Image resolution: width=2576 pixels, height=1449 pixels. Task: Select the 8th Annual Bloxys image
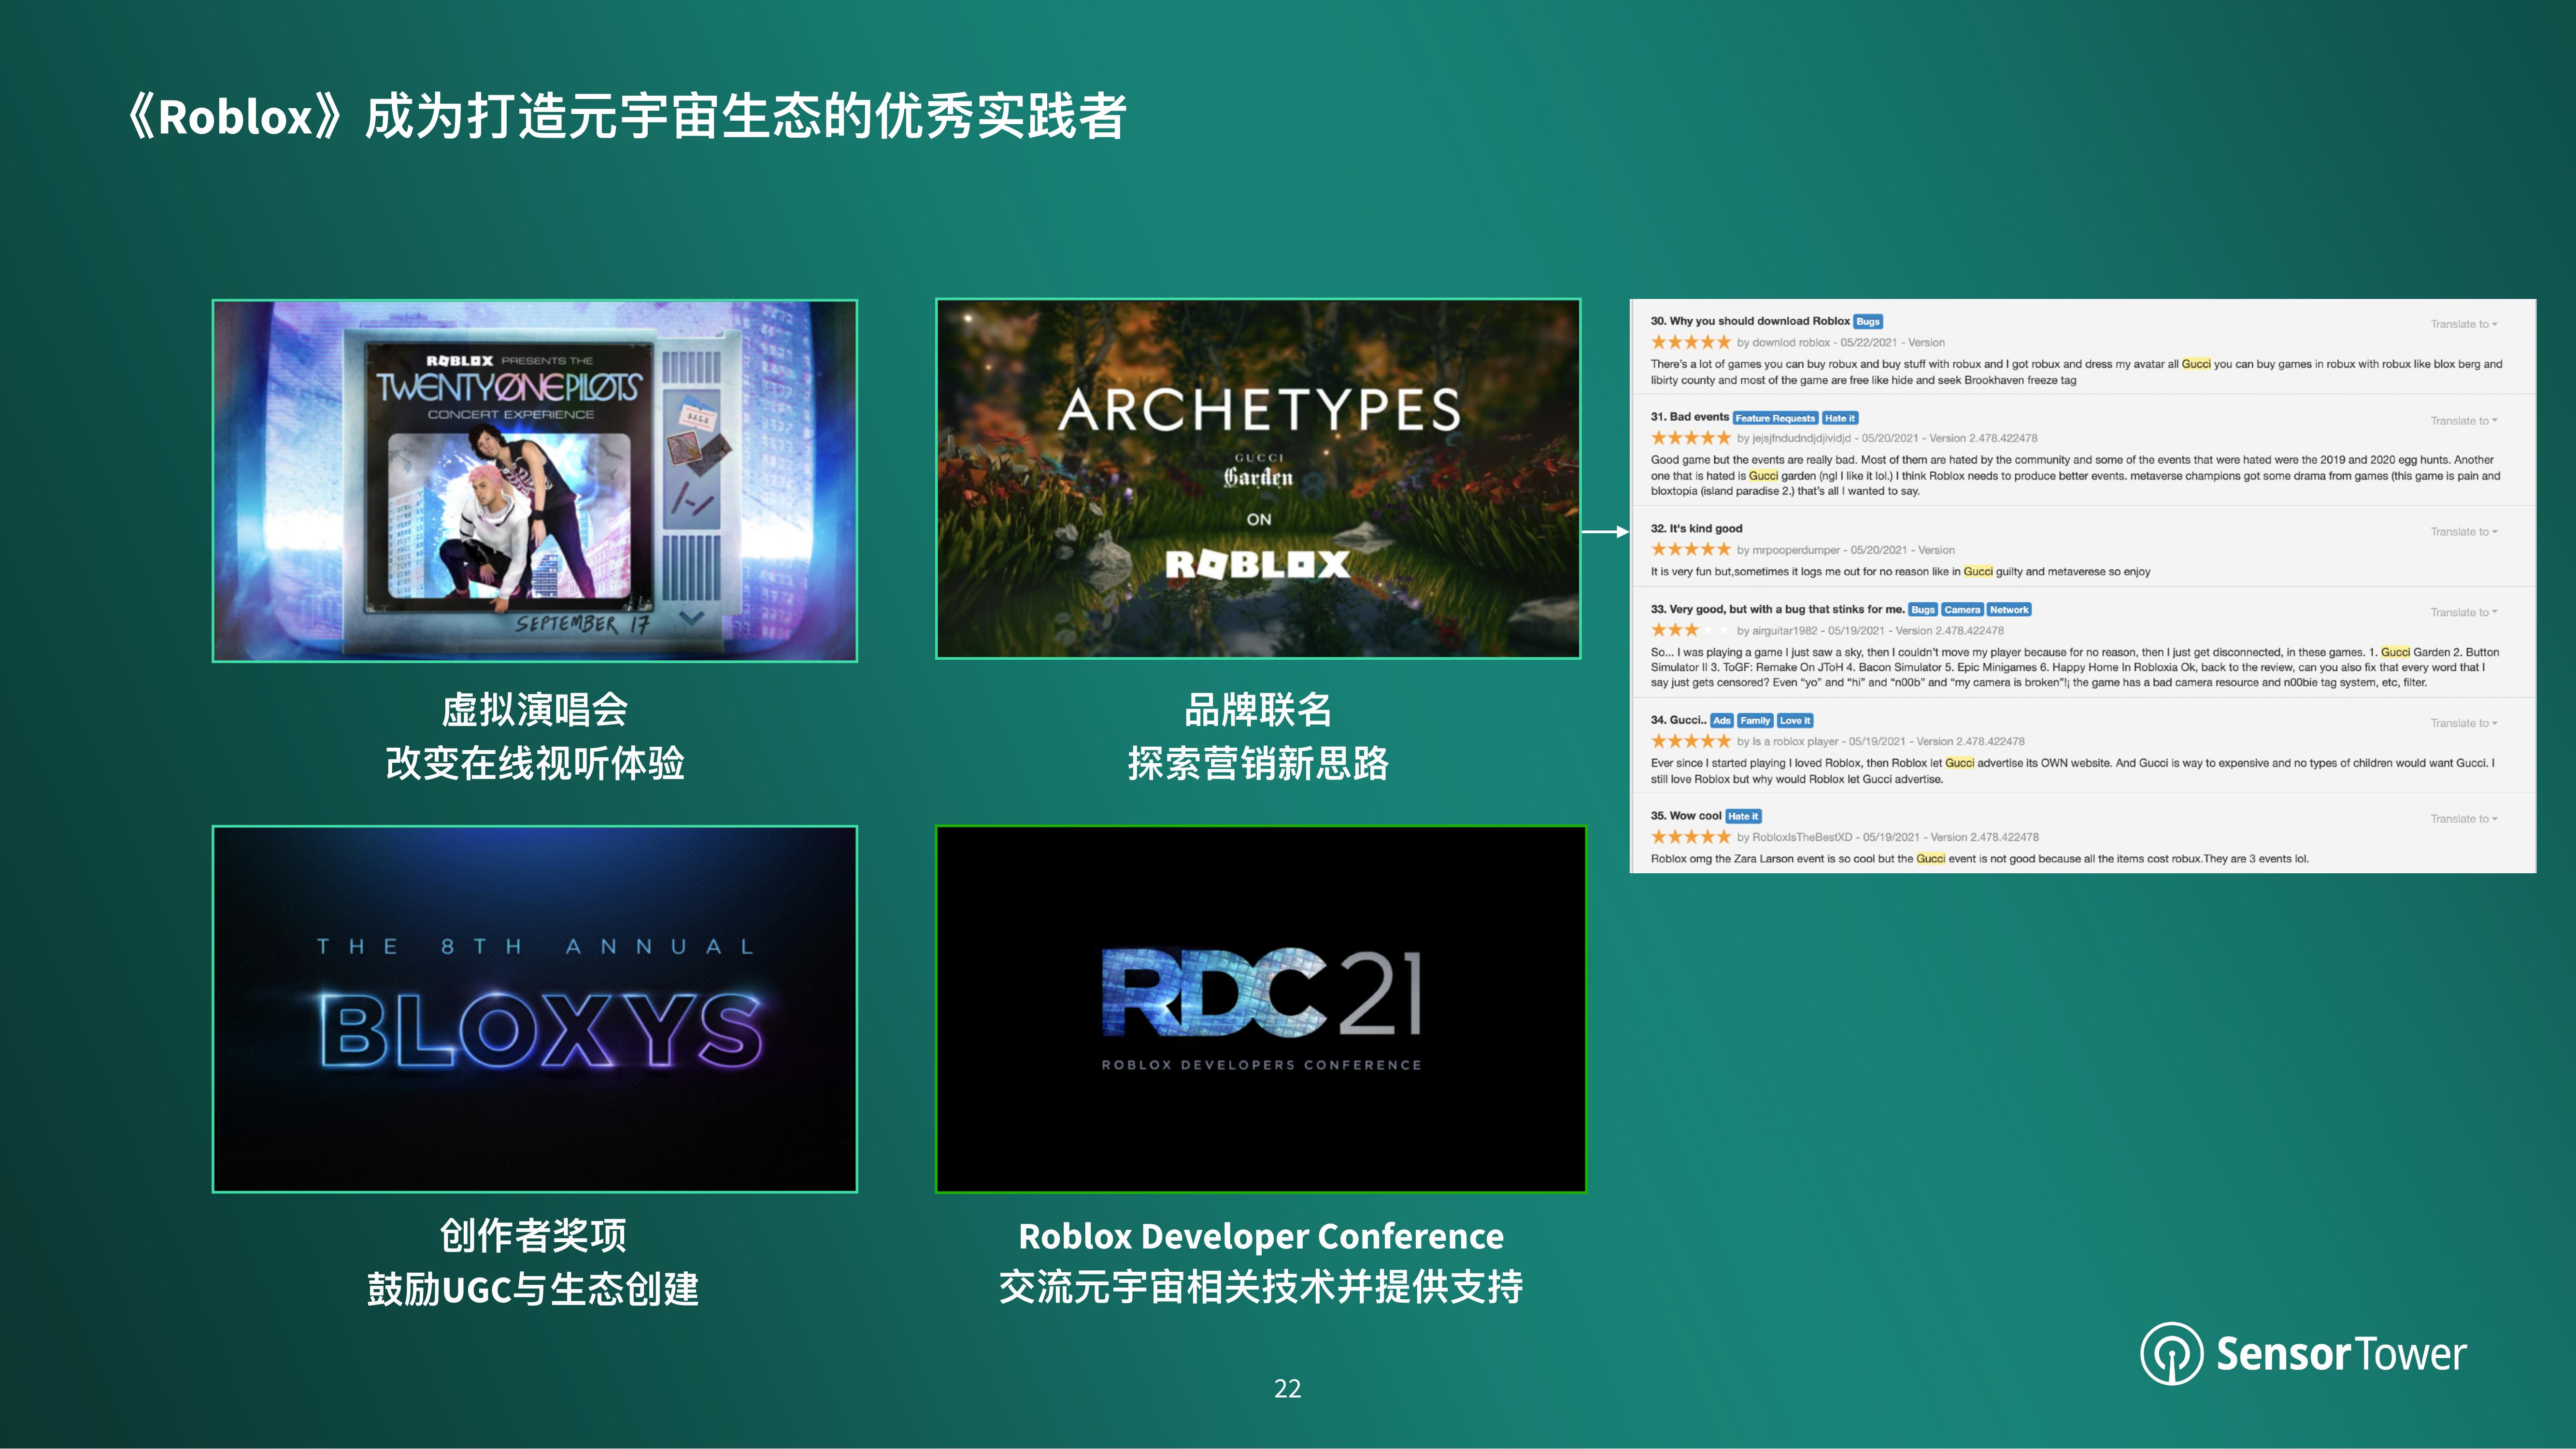click(x=535, y=1009)
